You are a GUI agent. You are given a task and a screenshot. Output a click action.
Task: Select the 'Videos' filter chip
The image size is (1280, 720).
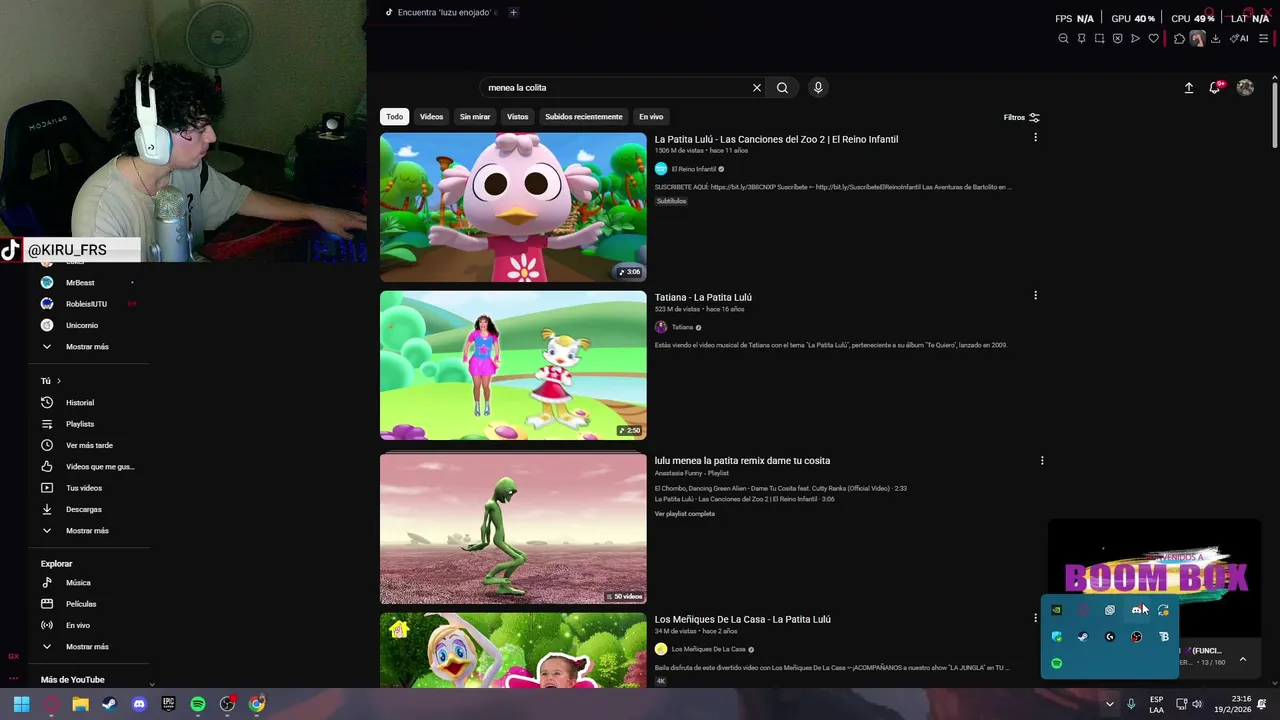pyautogui.click(x=431, y=117)
